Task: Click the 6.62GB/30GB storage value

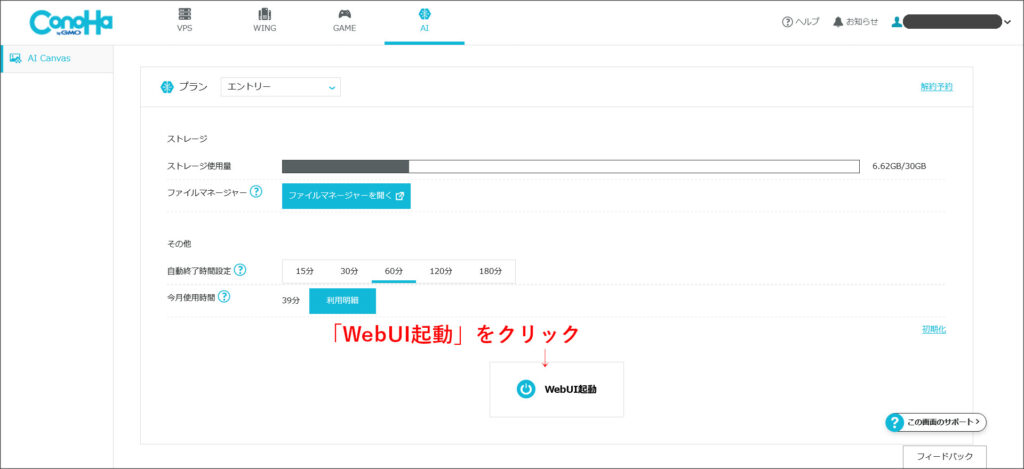Action: [899, 167]
